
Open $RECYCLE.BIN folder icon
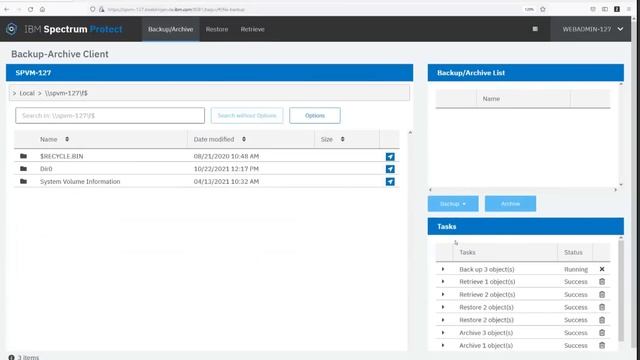pos(23,156)
